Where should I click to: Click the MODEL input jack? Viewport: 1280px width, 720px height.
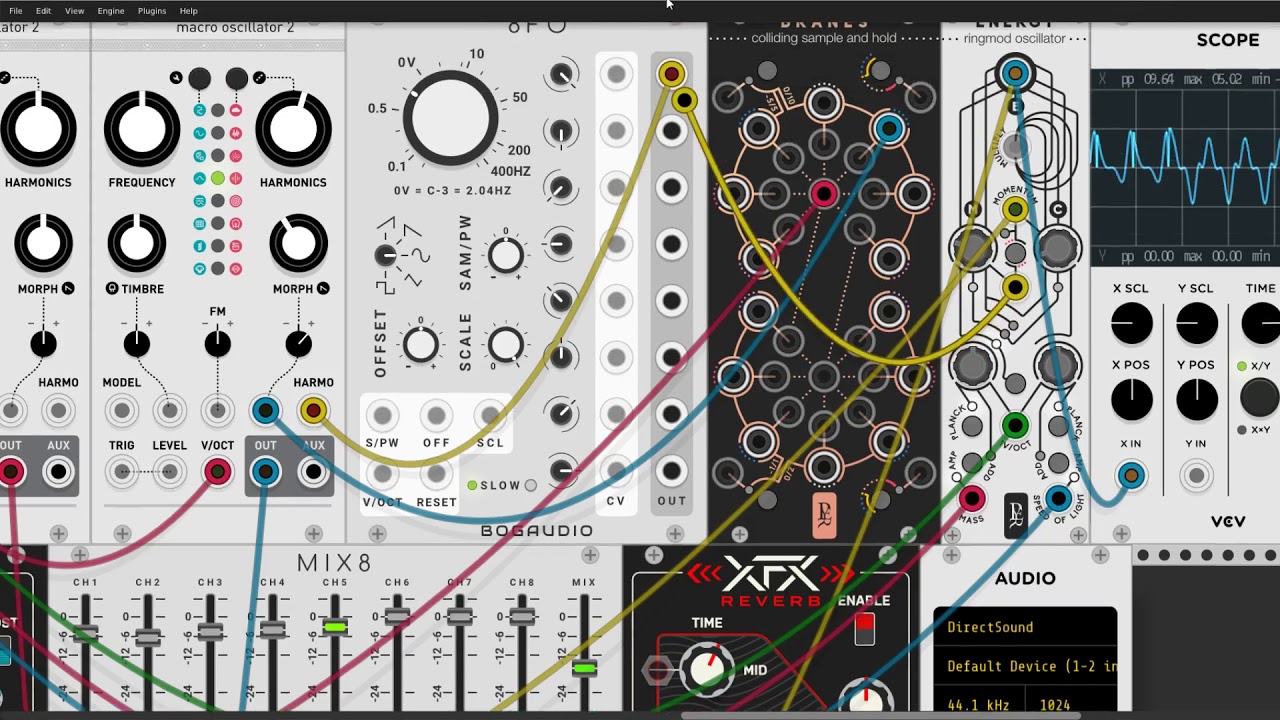coord(122,410)
